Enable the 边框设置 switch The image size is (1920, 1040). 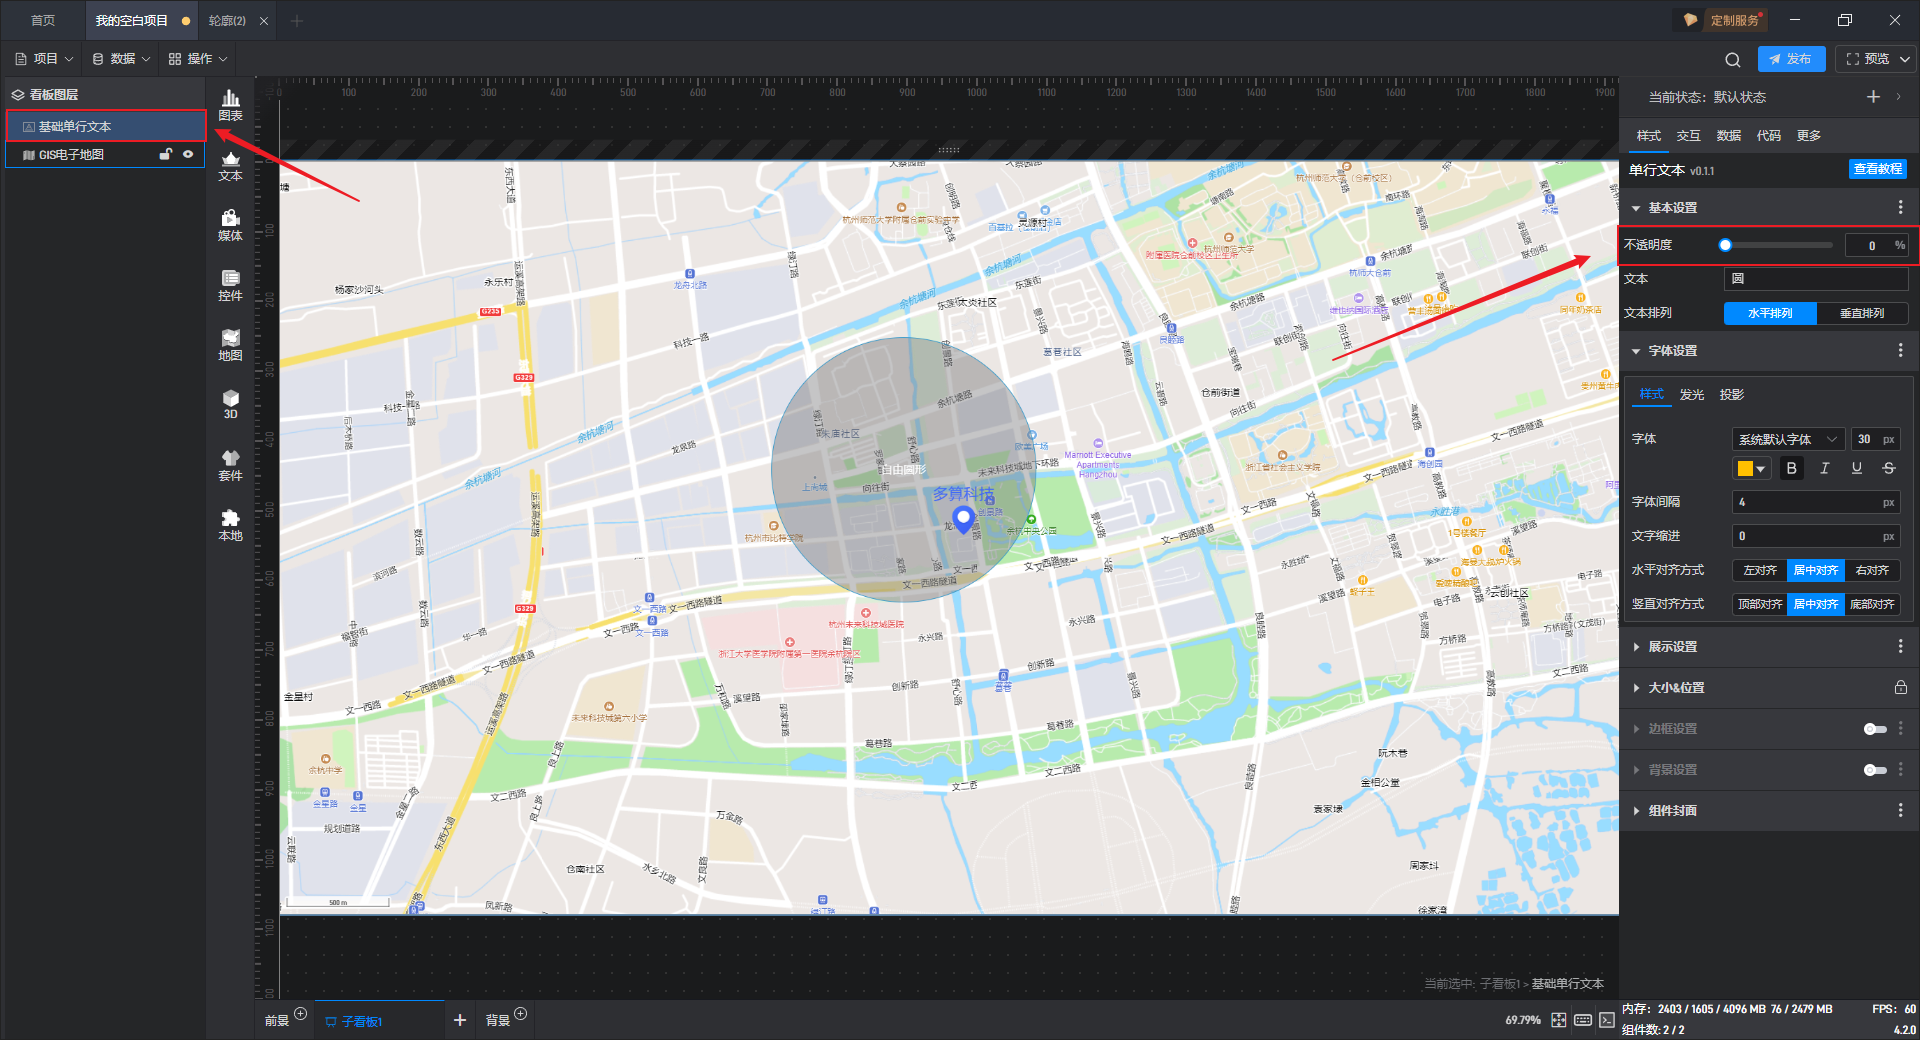tap(1875, 729)
